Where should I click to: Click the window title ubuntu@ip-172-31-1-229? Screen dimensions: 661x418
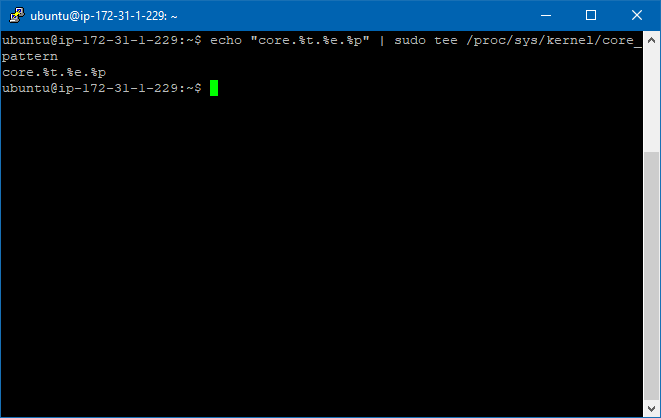(x=99, y=16)
